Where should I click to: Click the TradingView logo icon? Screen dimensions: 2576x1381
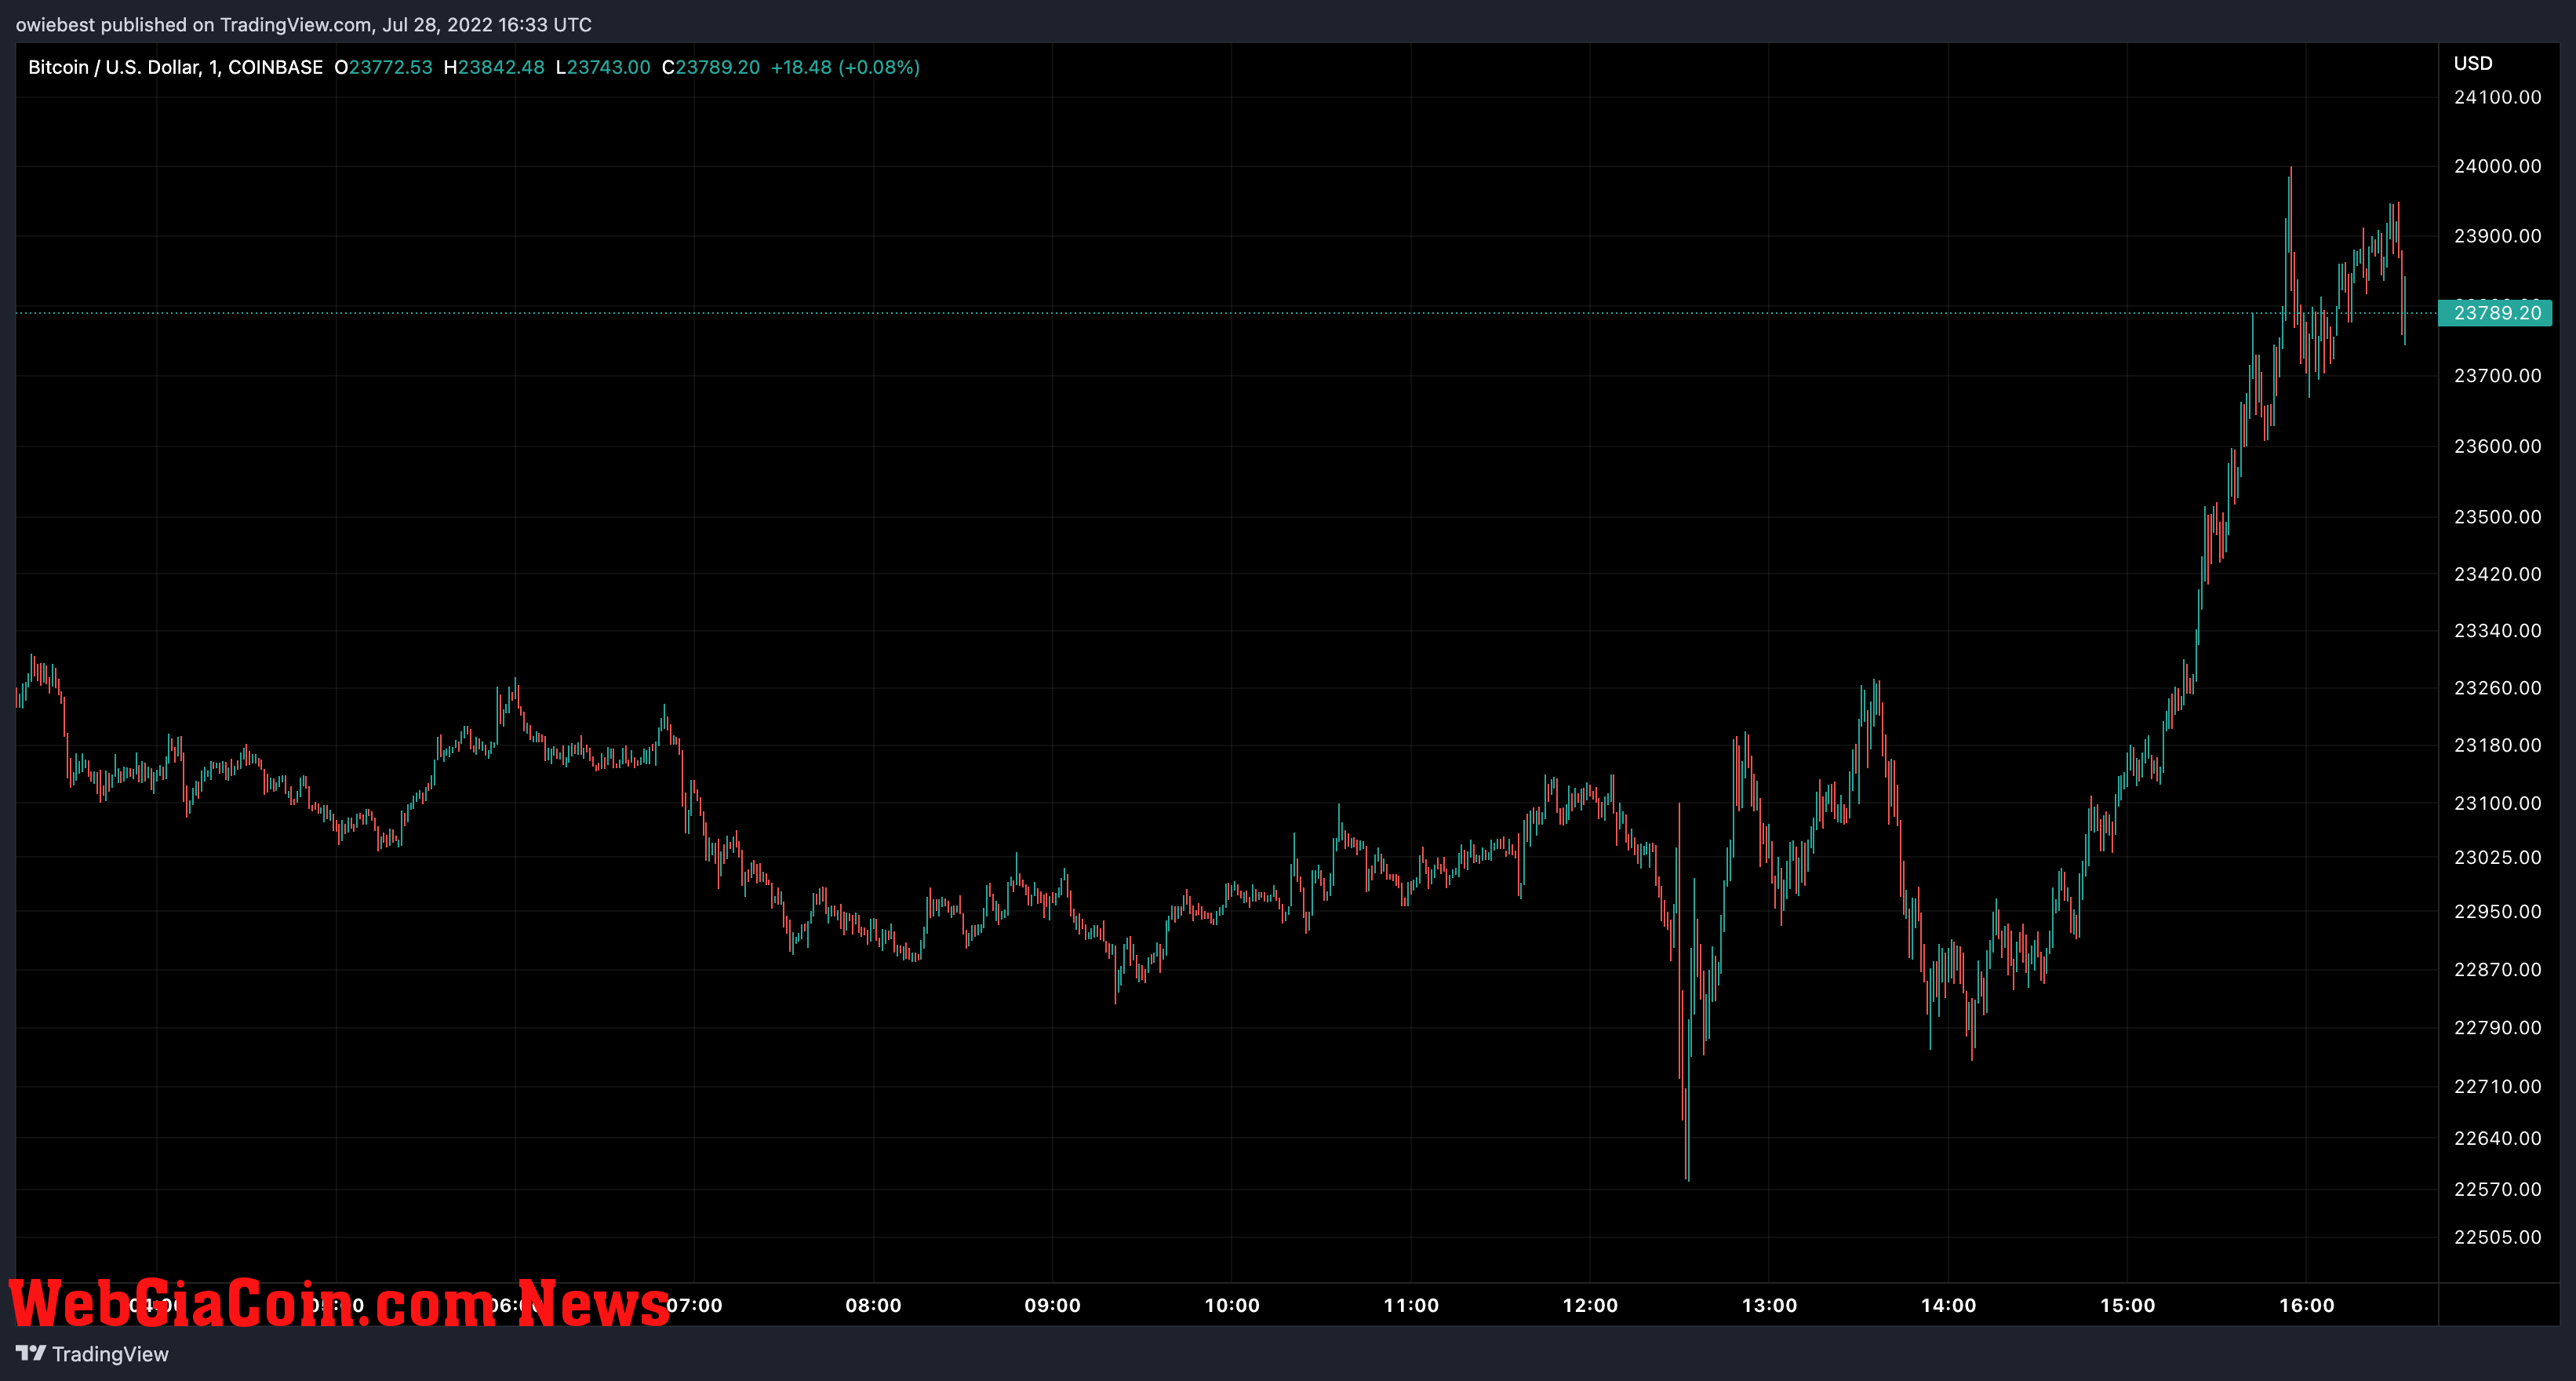point(30,1353)
